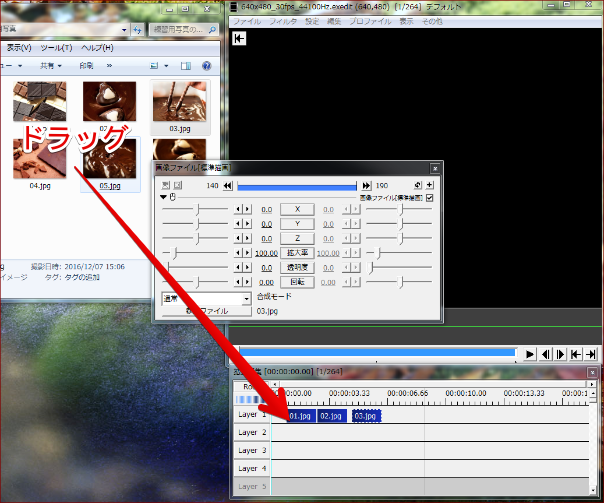The height and width of the screenshot is (503, 604).
Task: Step forward one frame in the preview
Action: coord(561,354)
